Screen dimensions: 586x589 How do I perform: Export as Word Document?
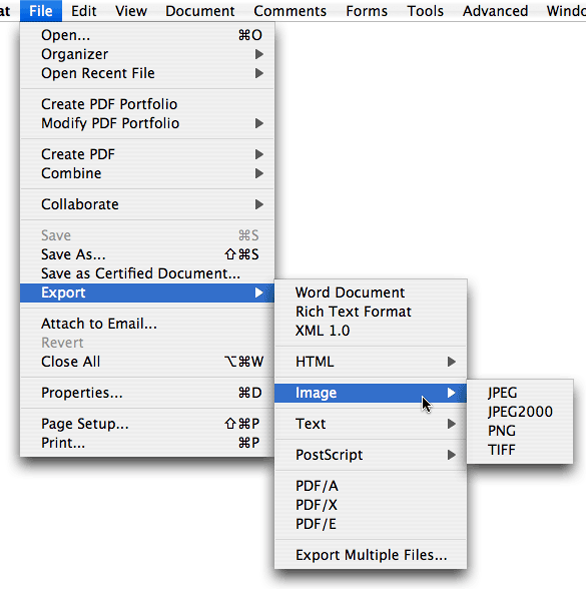(x=371, y=293)
